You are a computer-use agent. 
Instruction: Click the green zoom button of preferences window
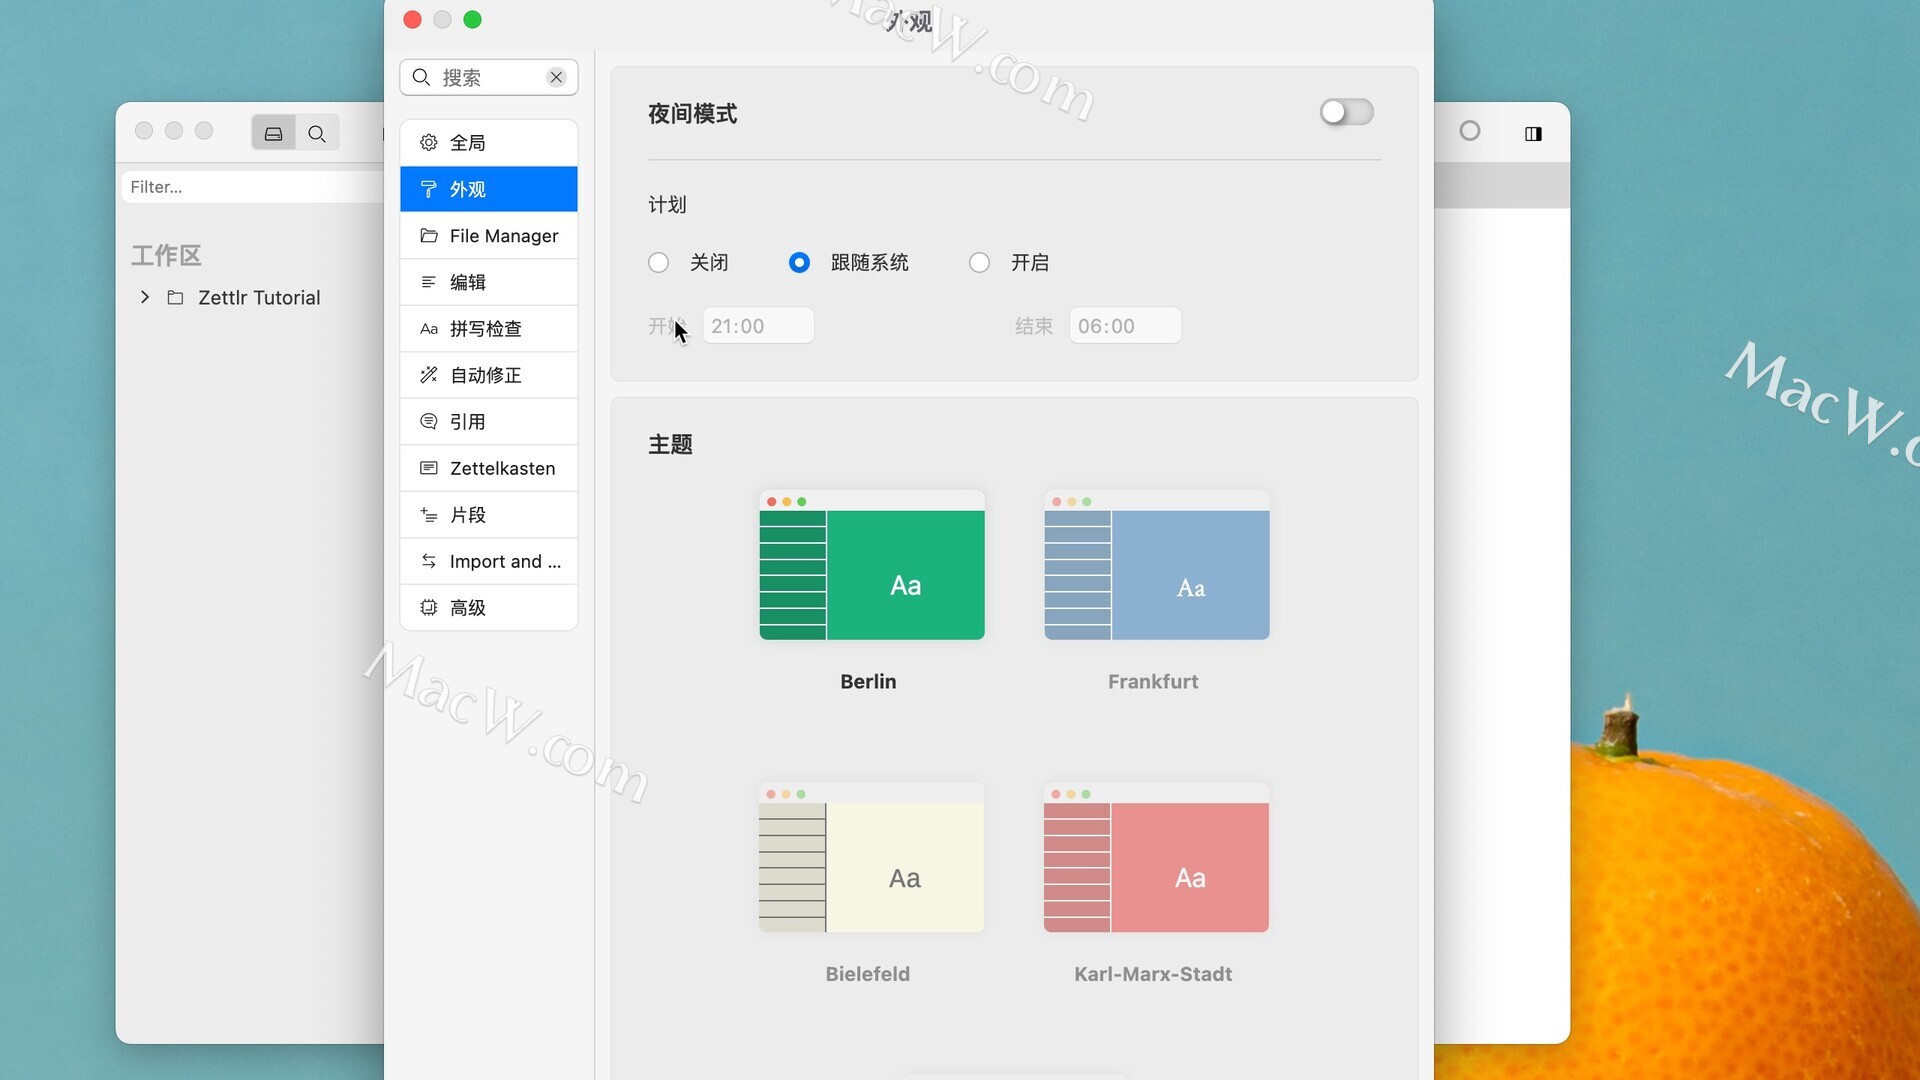coord(473,19)
